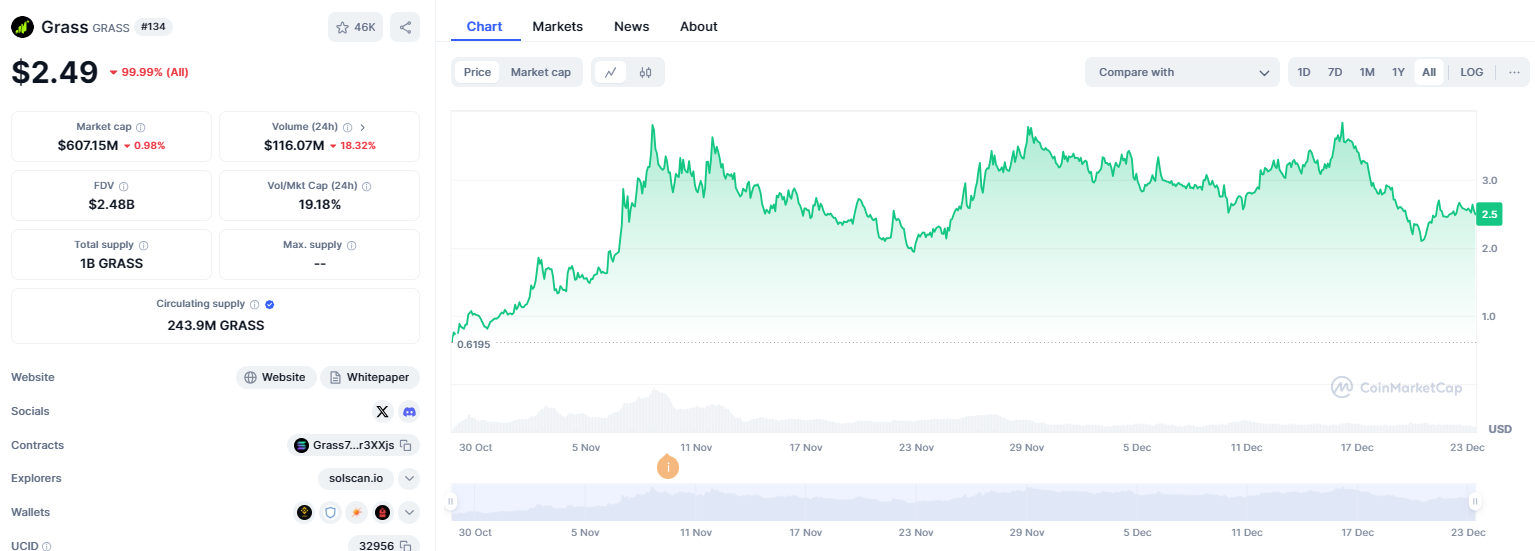
Task: Switch chart to Market cap view
Action: 540,72
